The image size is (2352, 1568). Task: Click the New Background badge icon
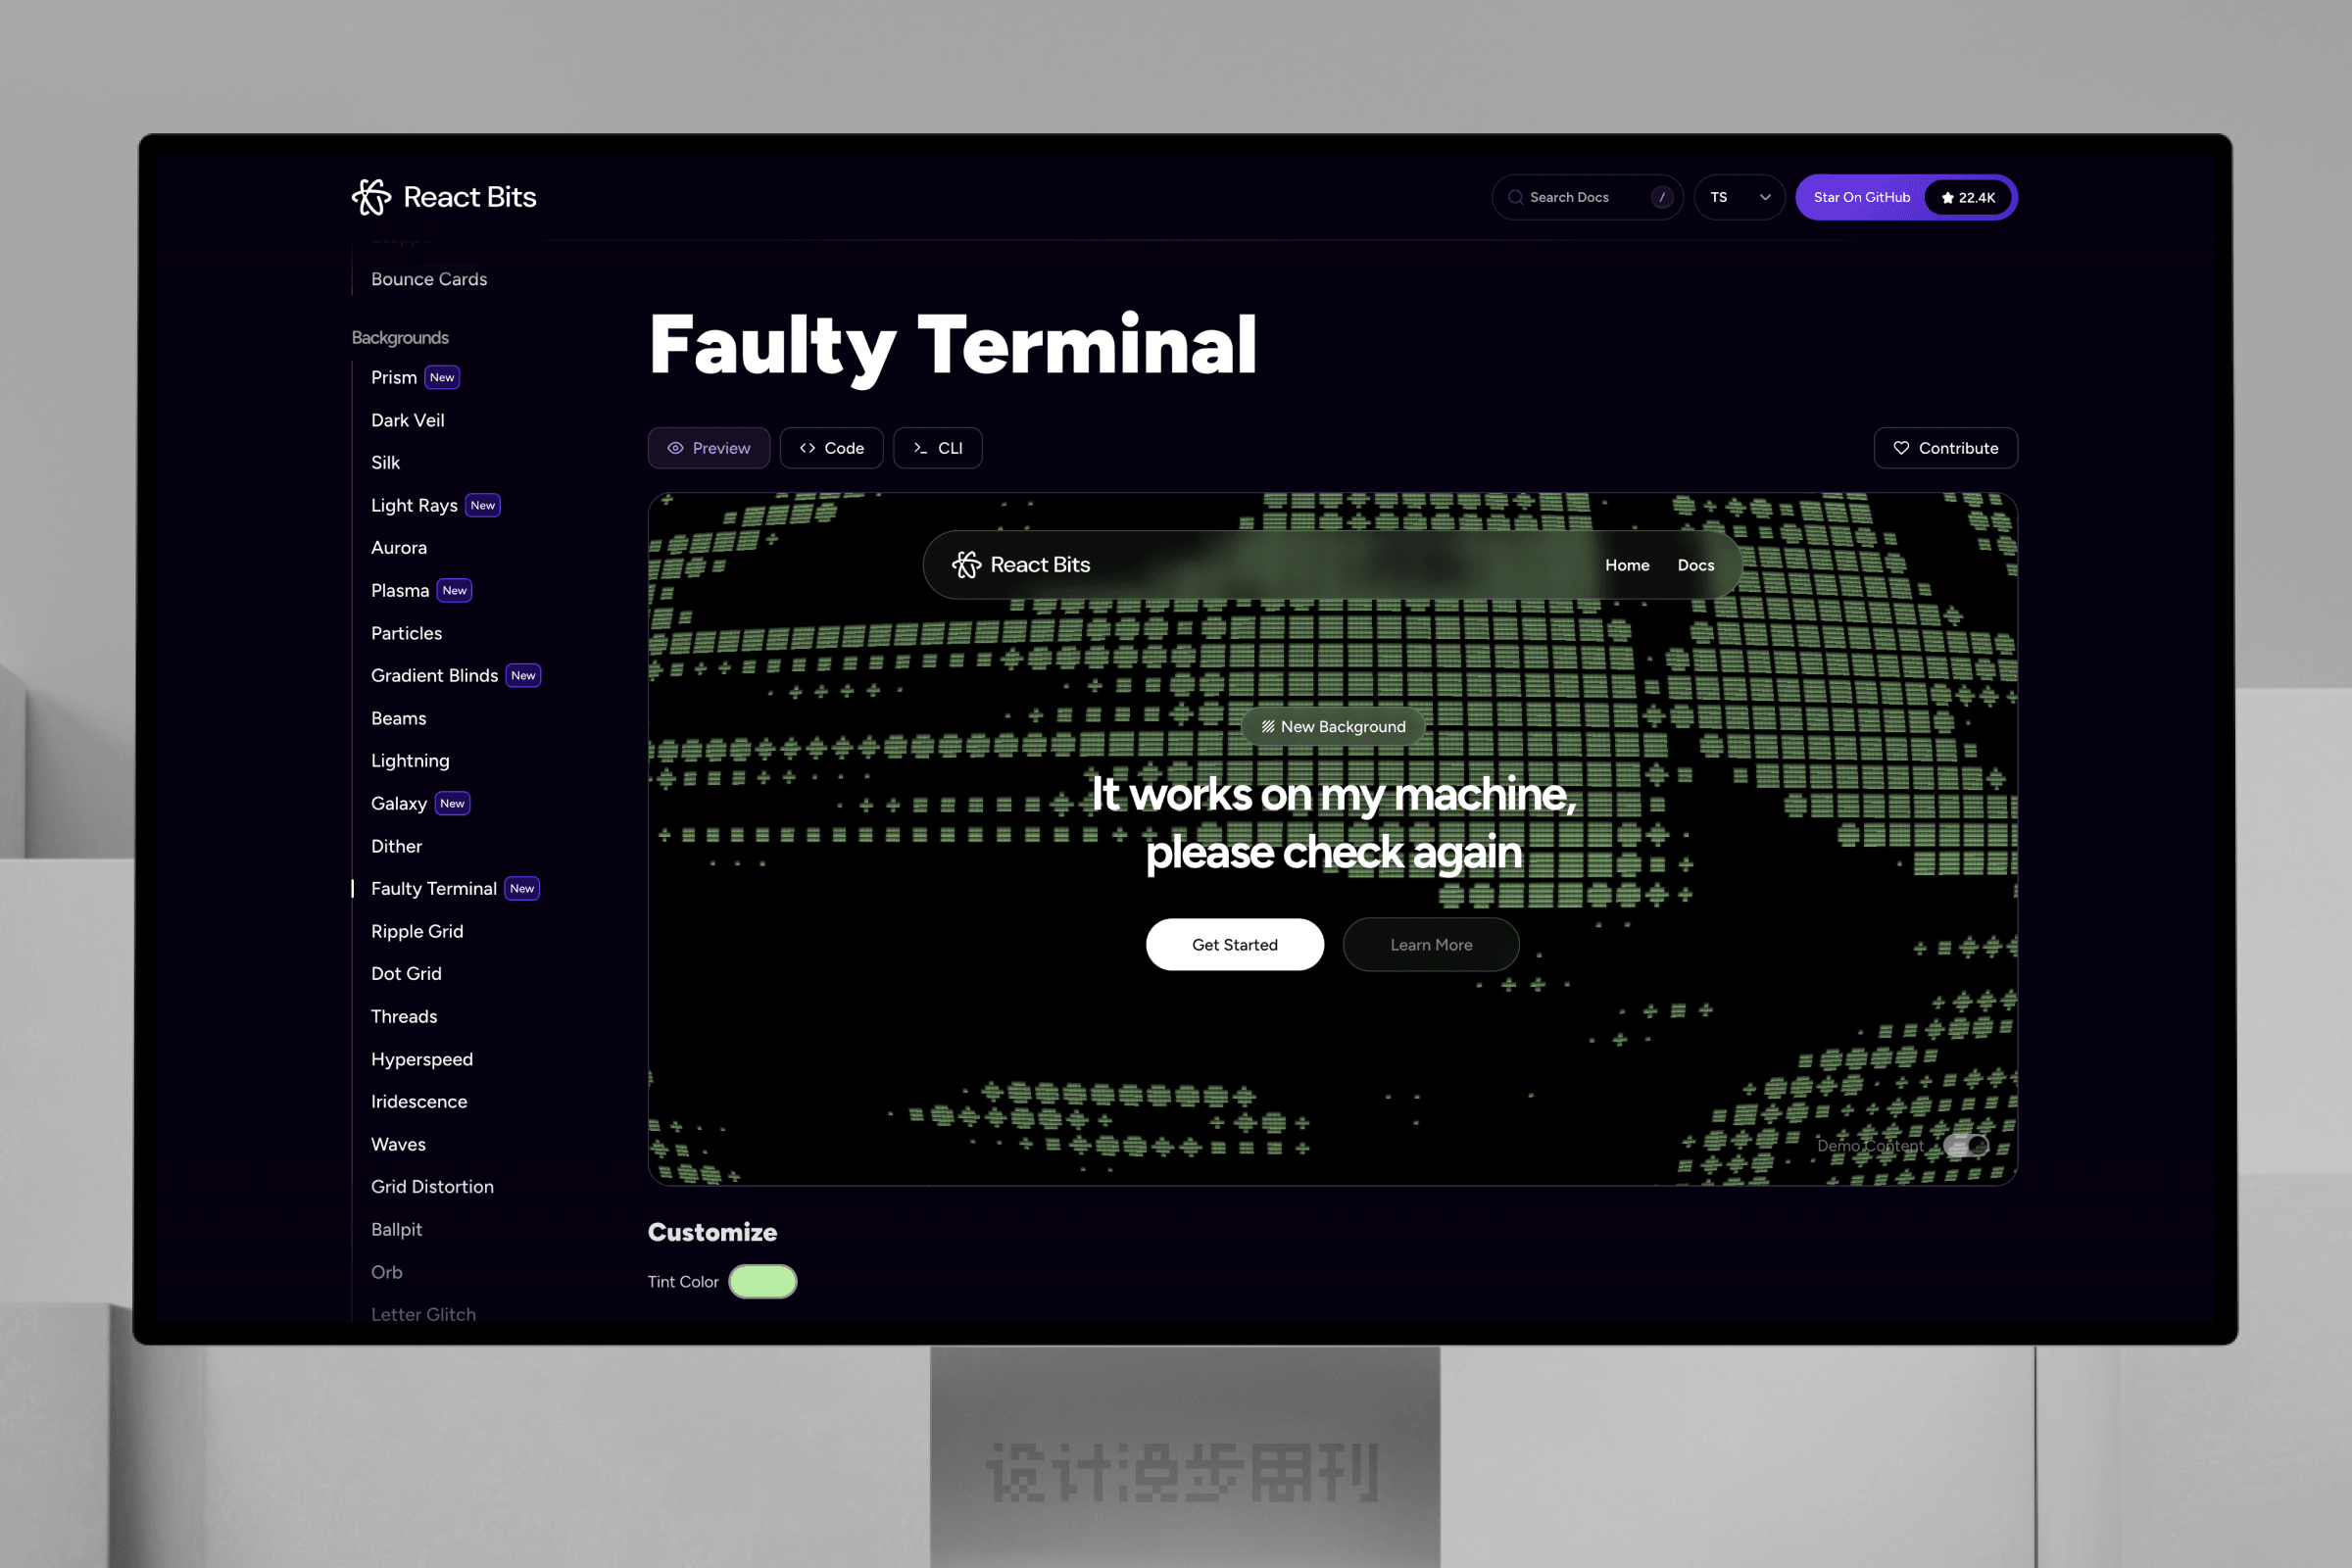[x=1268, y=727]
